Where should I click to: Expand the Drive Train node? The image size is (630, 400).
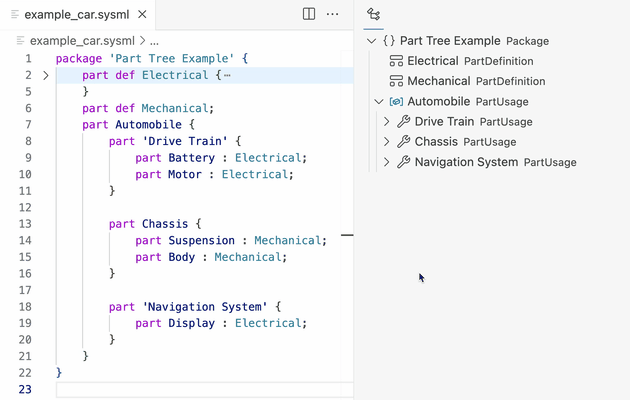387,122
